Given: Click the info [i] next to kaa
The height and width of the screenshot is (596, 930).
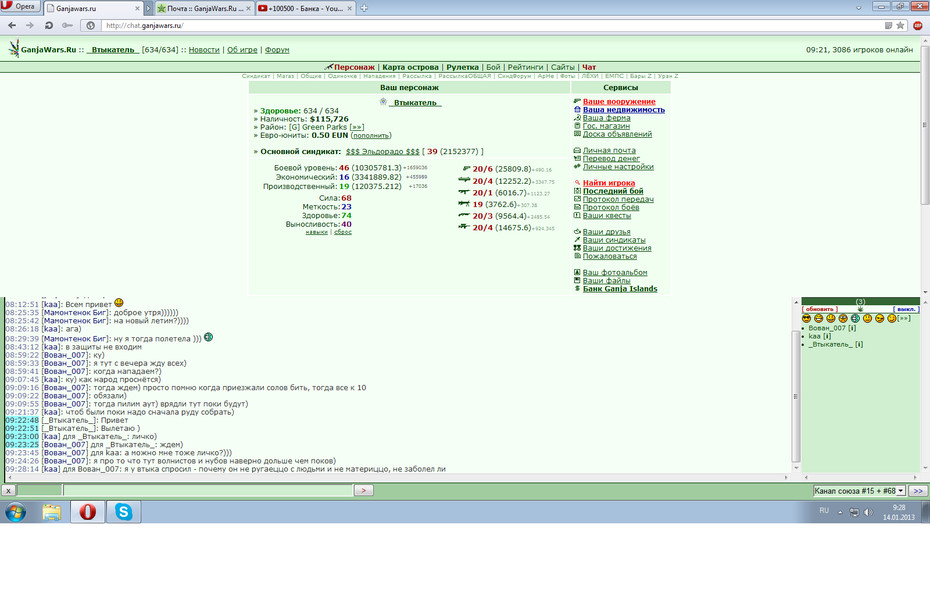Looking at the screenshot, I should pos(827,336).
